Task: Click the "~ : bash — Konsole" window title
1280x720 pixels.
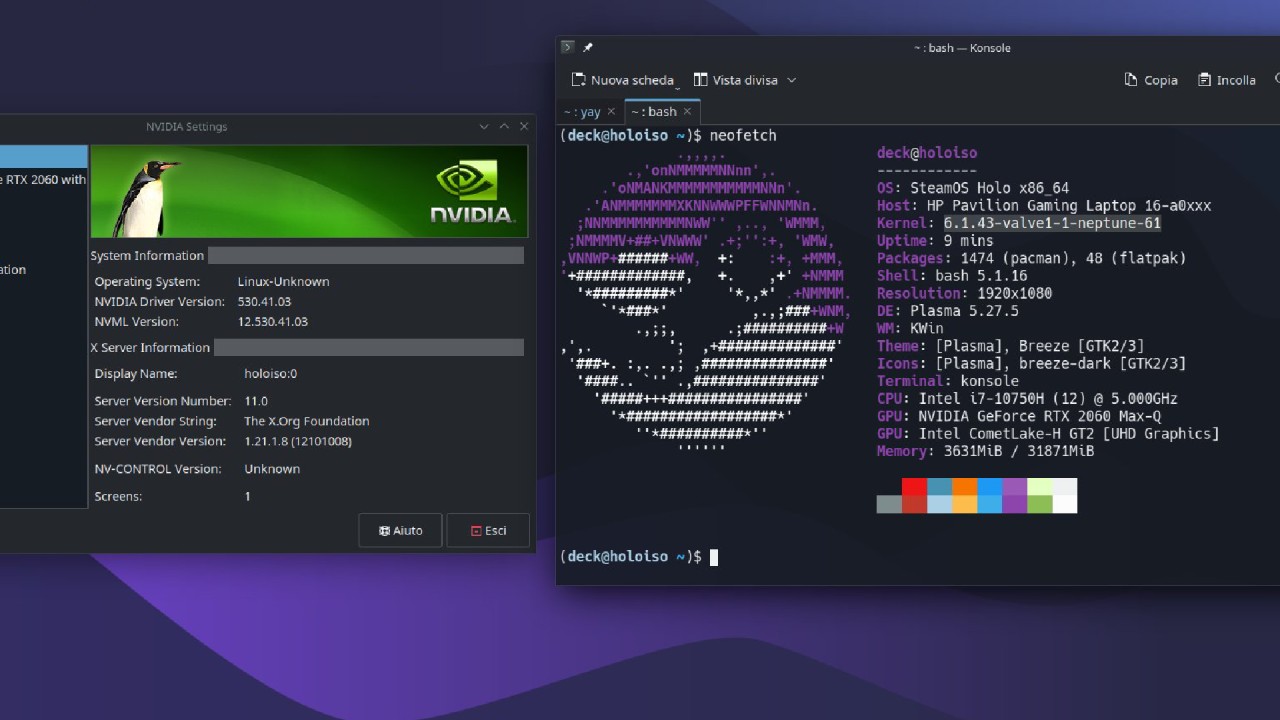Action: click(962, 48)
